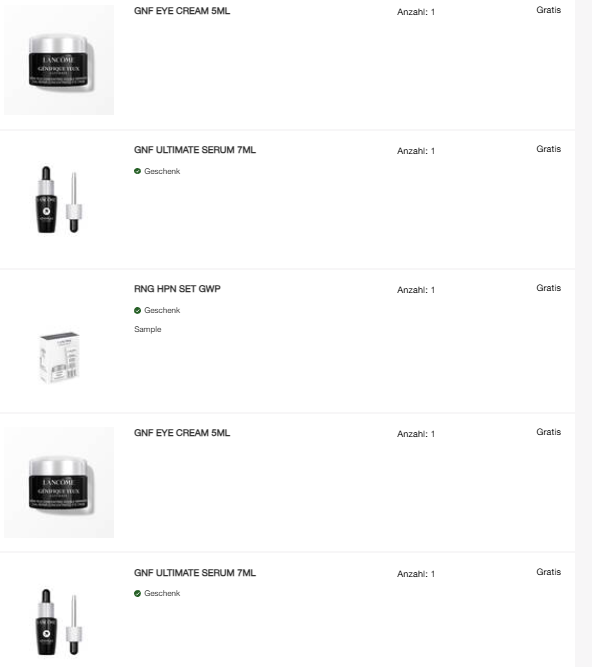Click the first GNF Eye Cream jar thumbnail
This screenshot has height=667, width=592.
coord(59,60)
